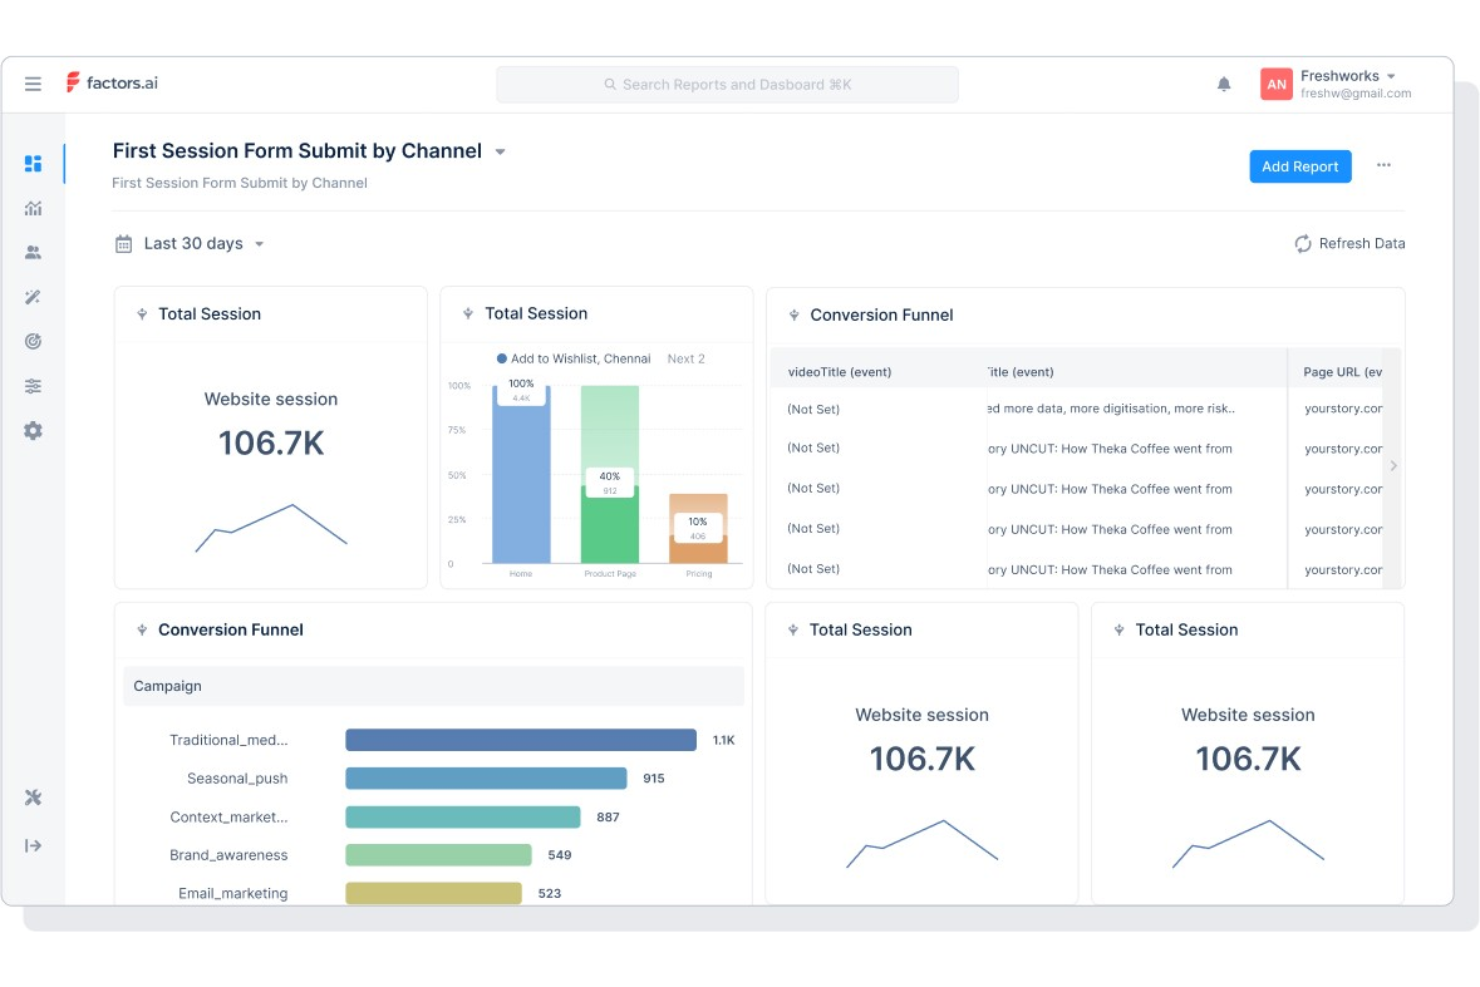Click the Email_marketing campaign bar
The image size is (1480, 987).
point(433,893)
